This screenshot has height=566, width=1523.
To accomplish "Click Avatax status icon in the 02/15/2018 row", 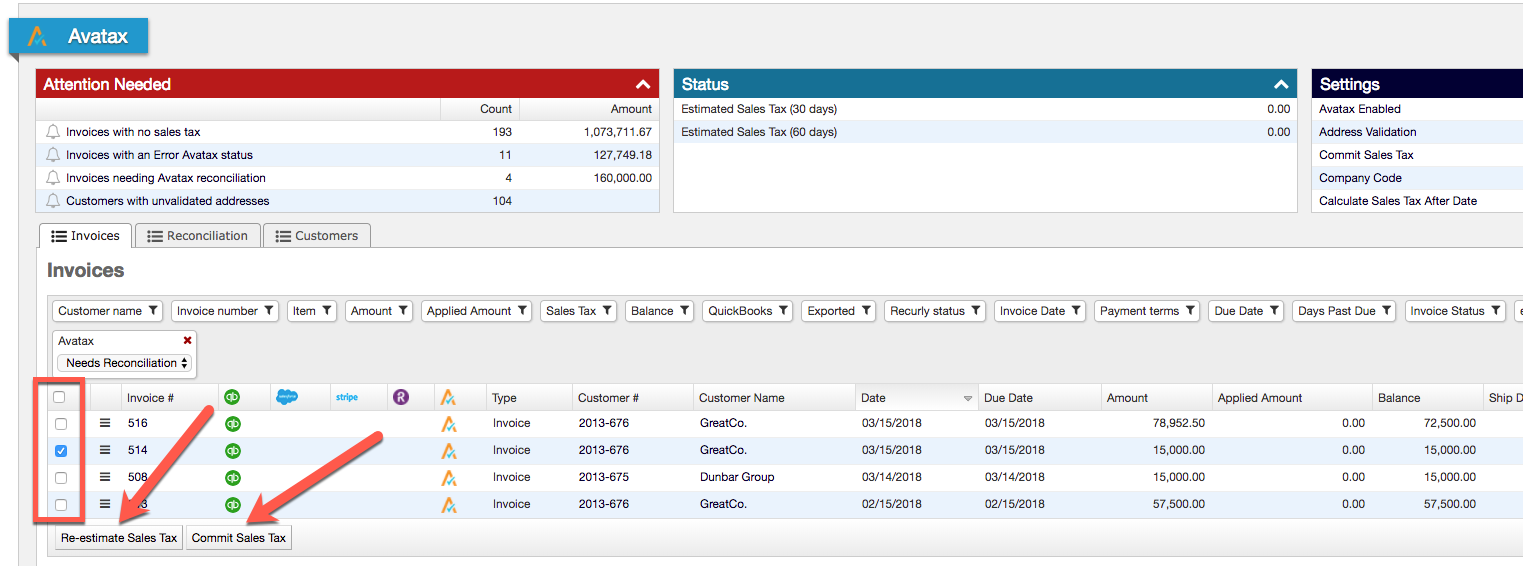I will click(449, 505).
